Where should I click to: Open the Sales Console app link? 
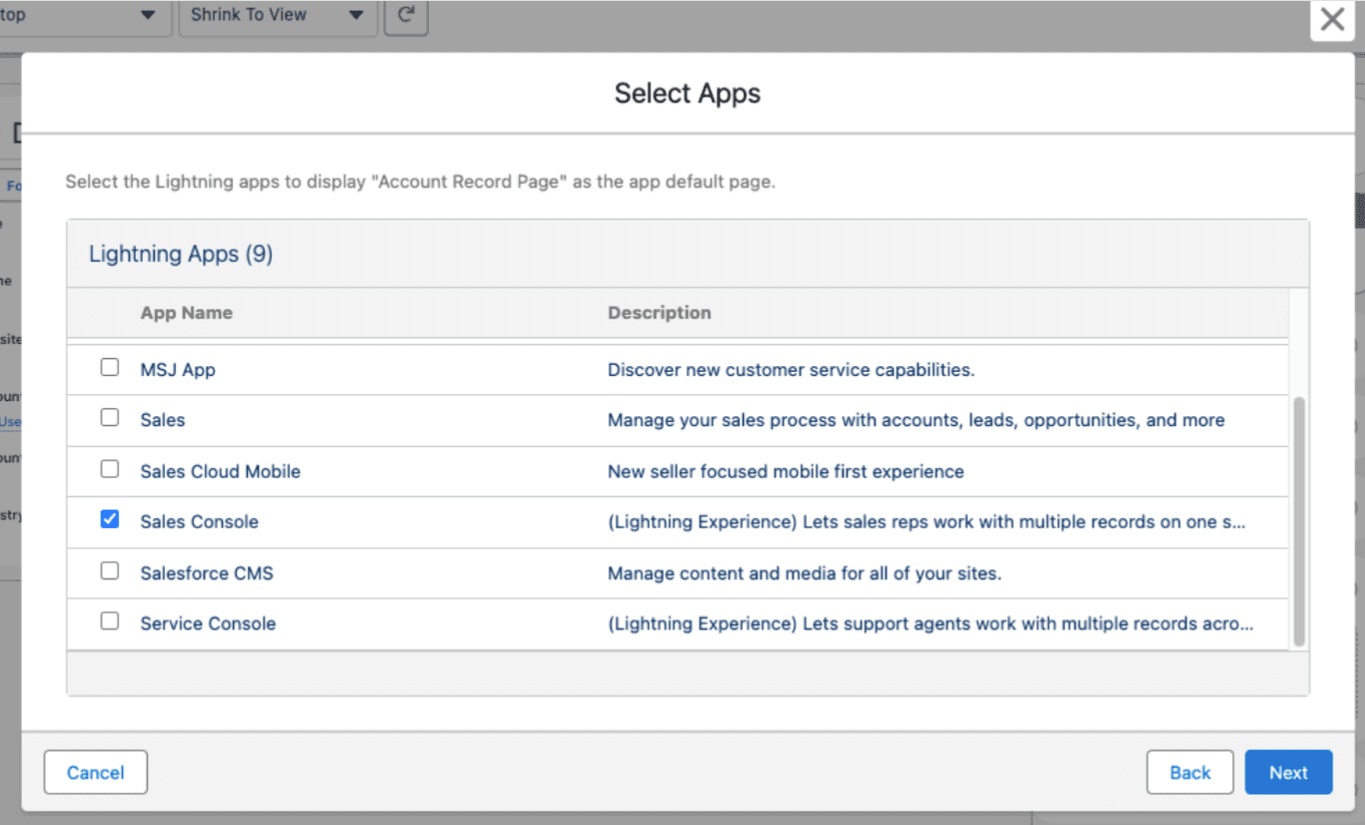(199, 521)
